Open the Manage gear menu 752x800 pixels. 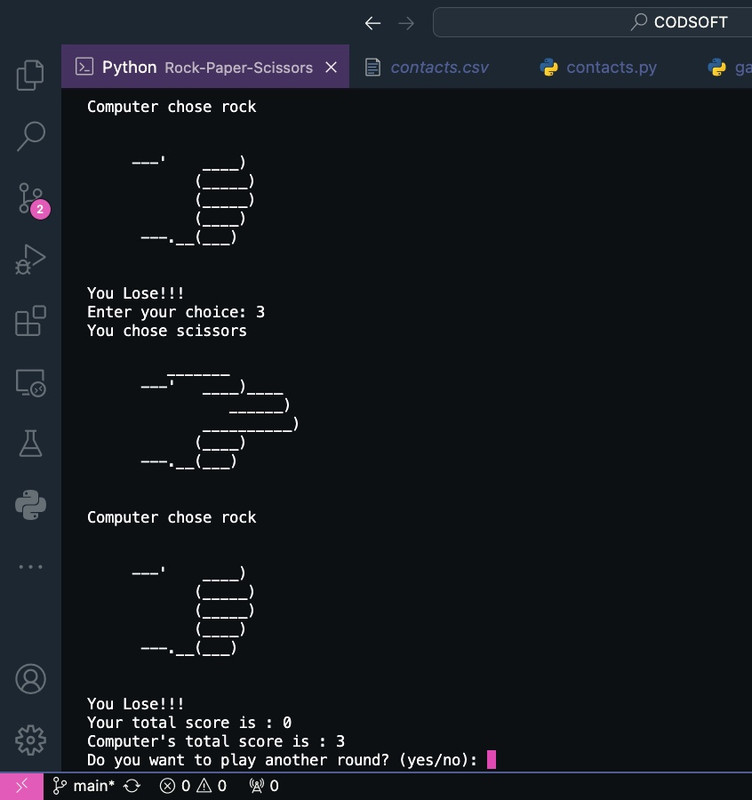click(x=31, y=740)
